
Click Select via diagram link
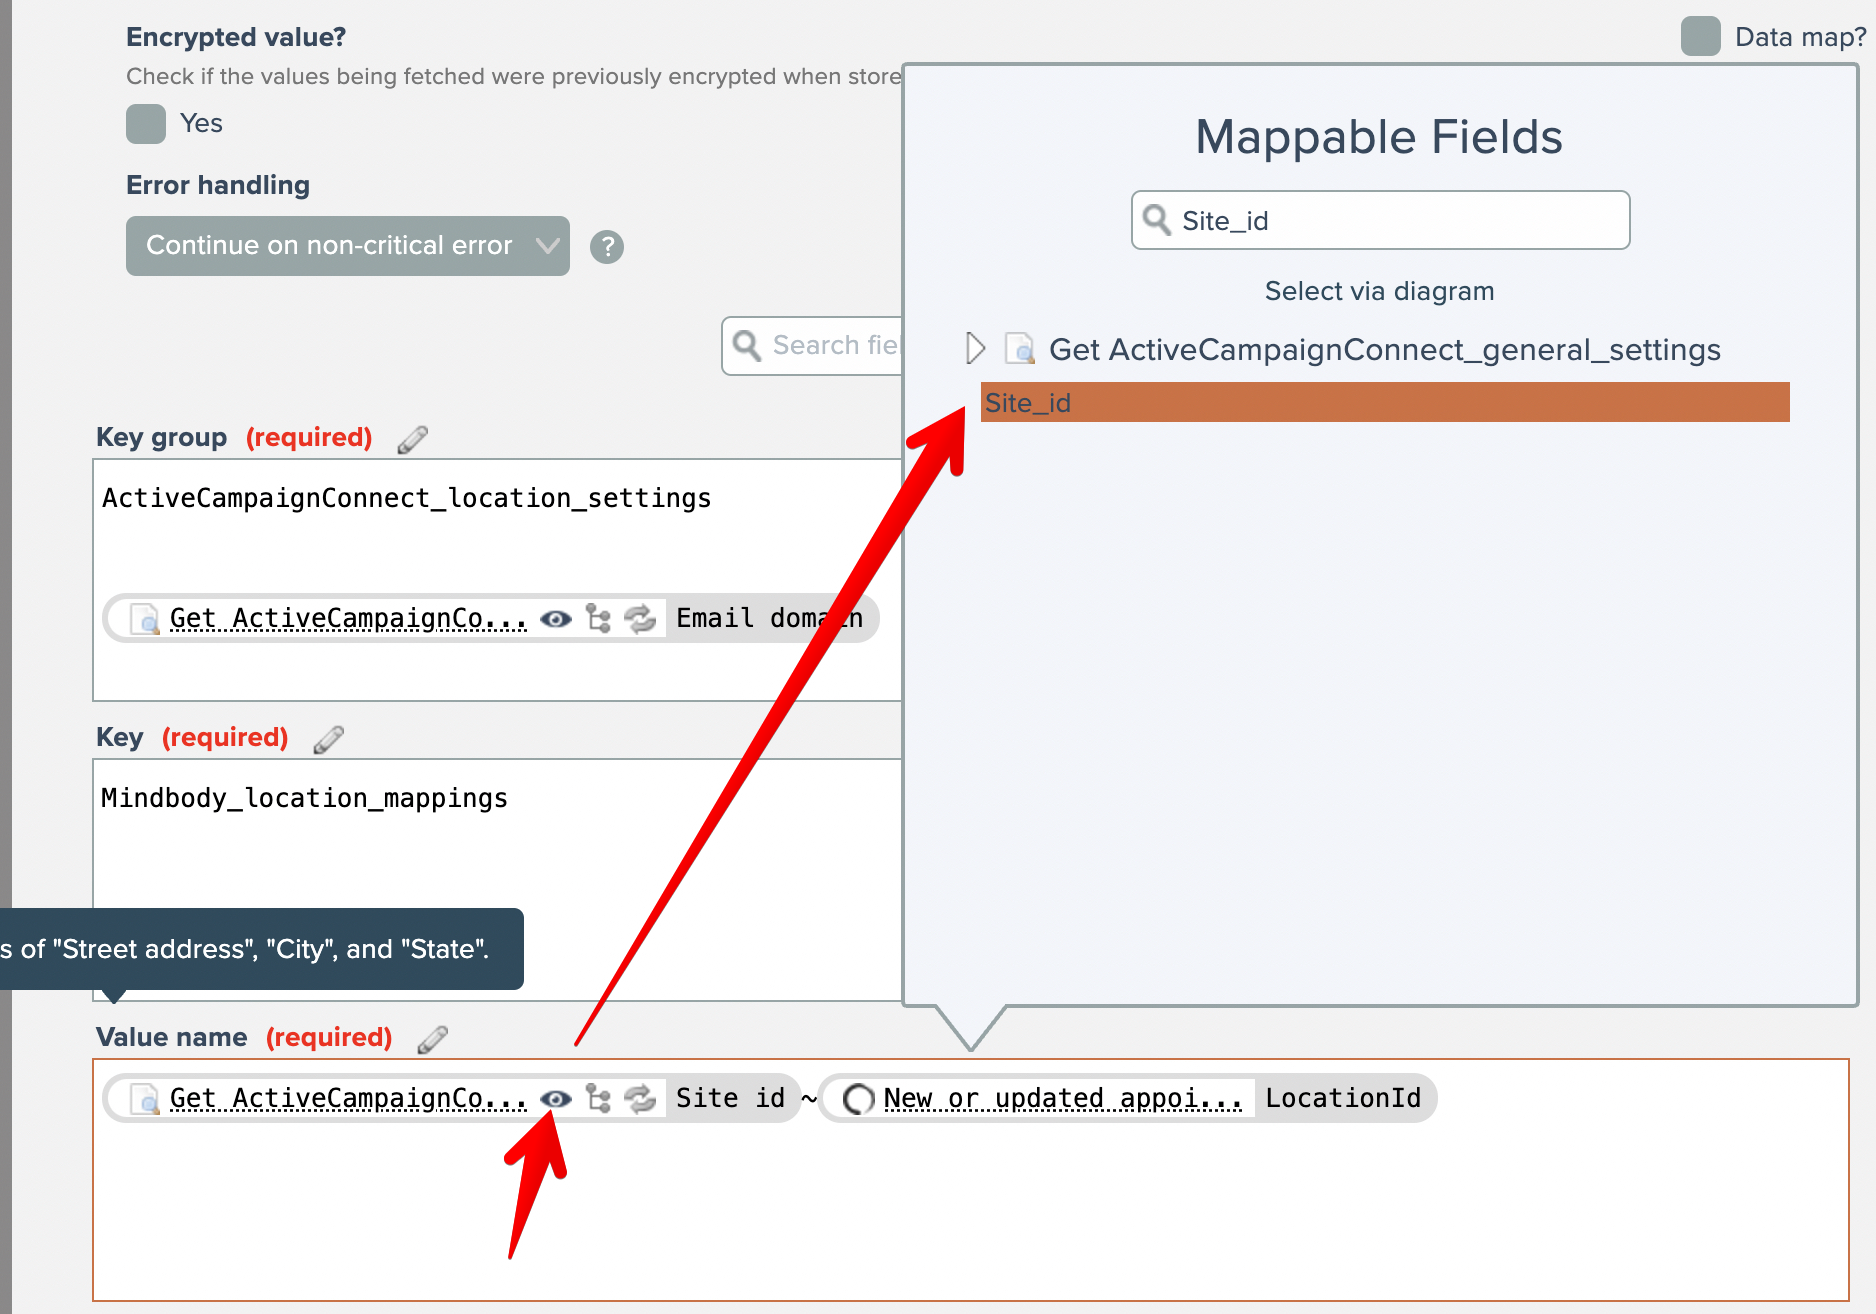[1379, 291]
